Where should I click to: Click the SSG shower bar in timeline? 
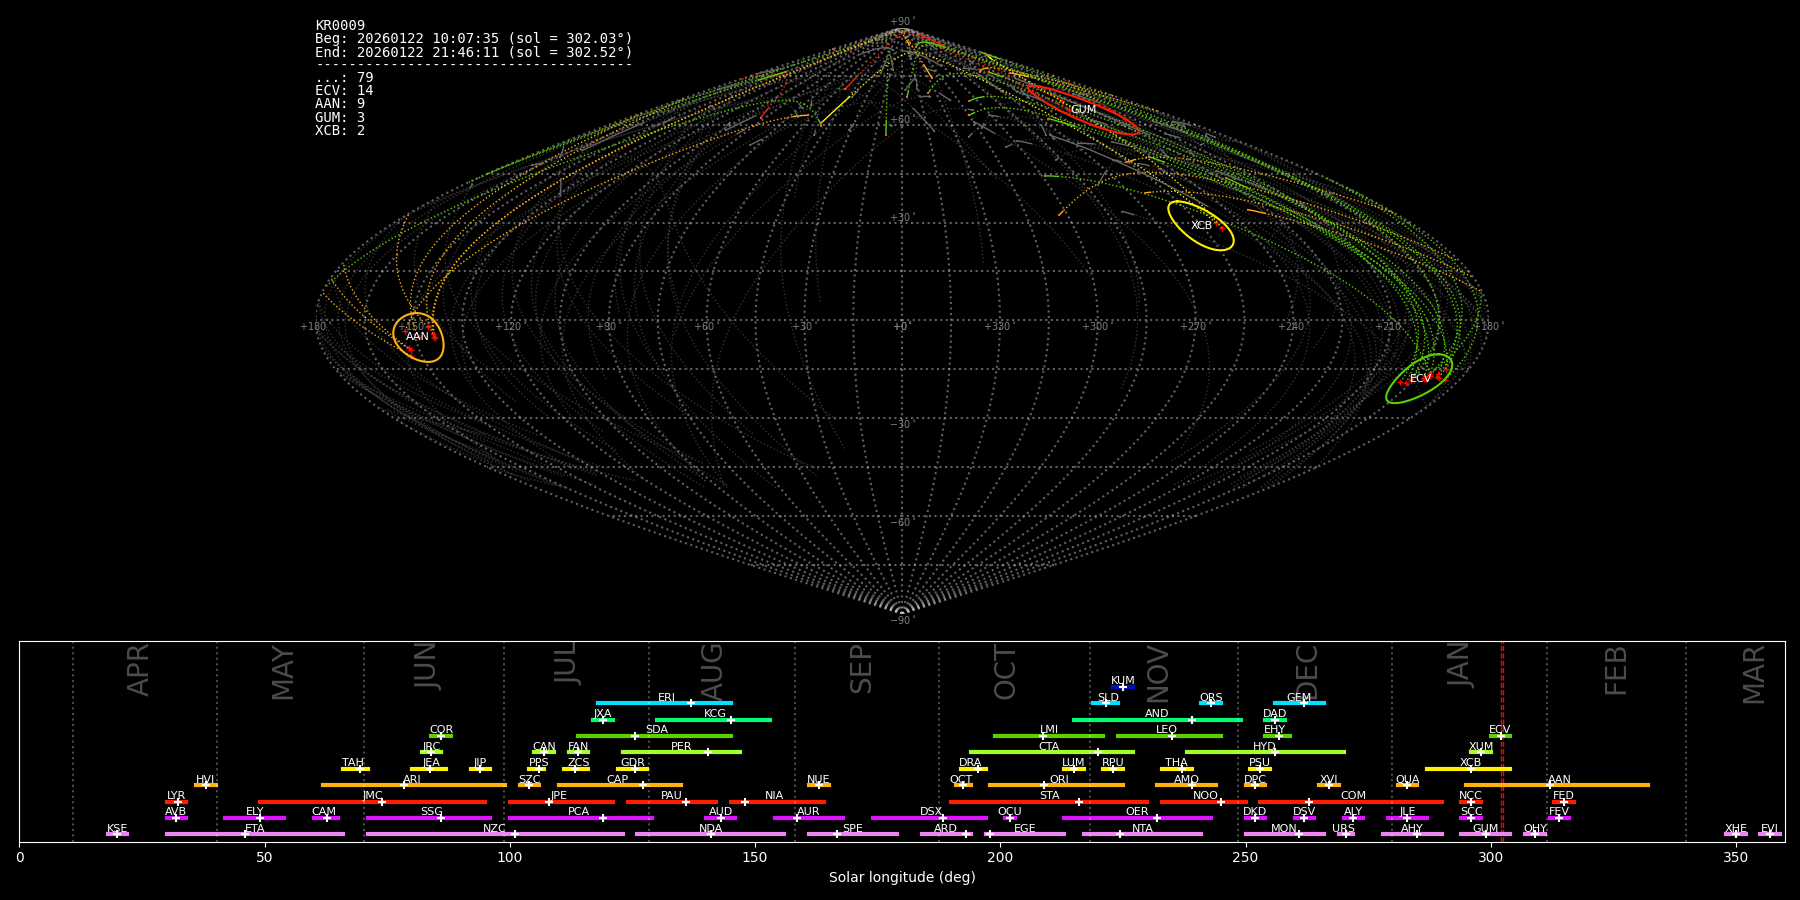tap(429, 818)
